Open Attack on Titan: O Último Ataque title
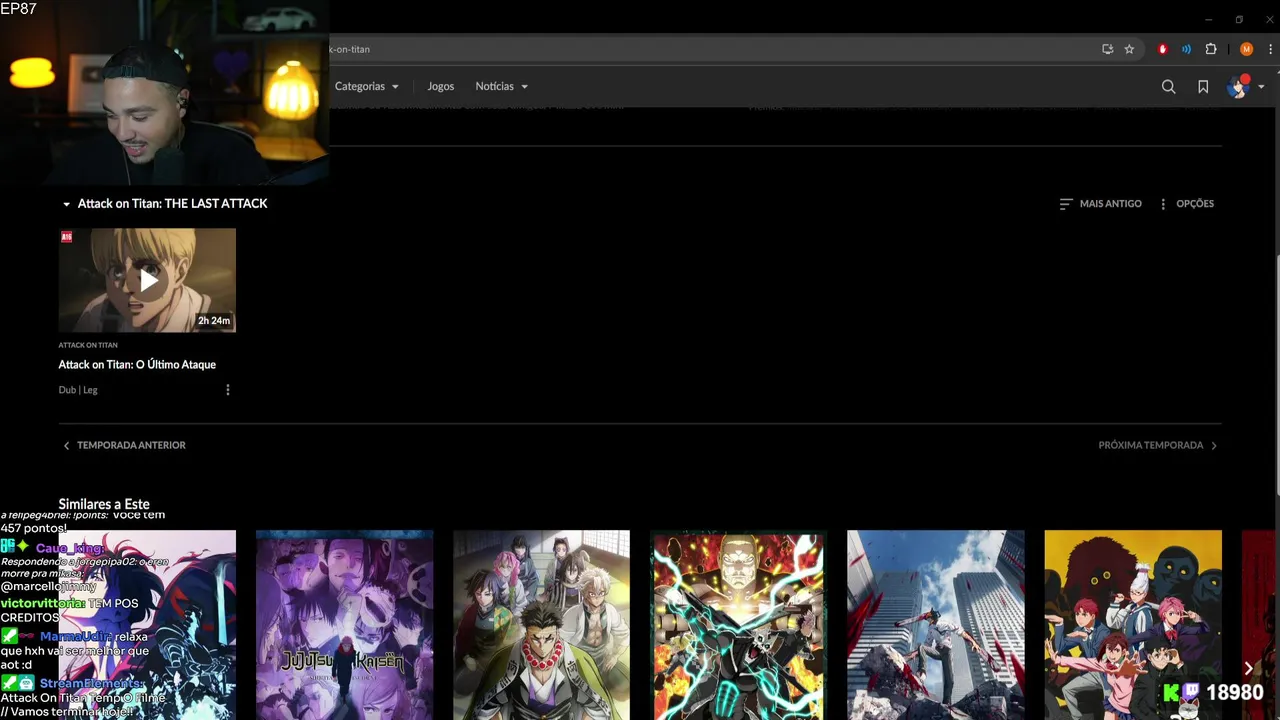 coord(137,365)
